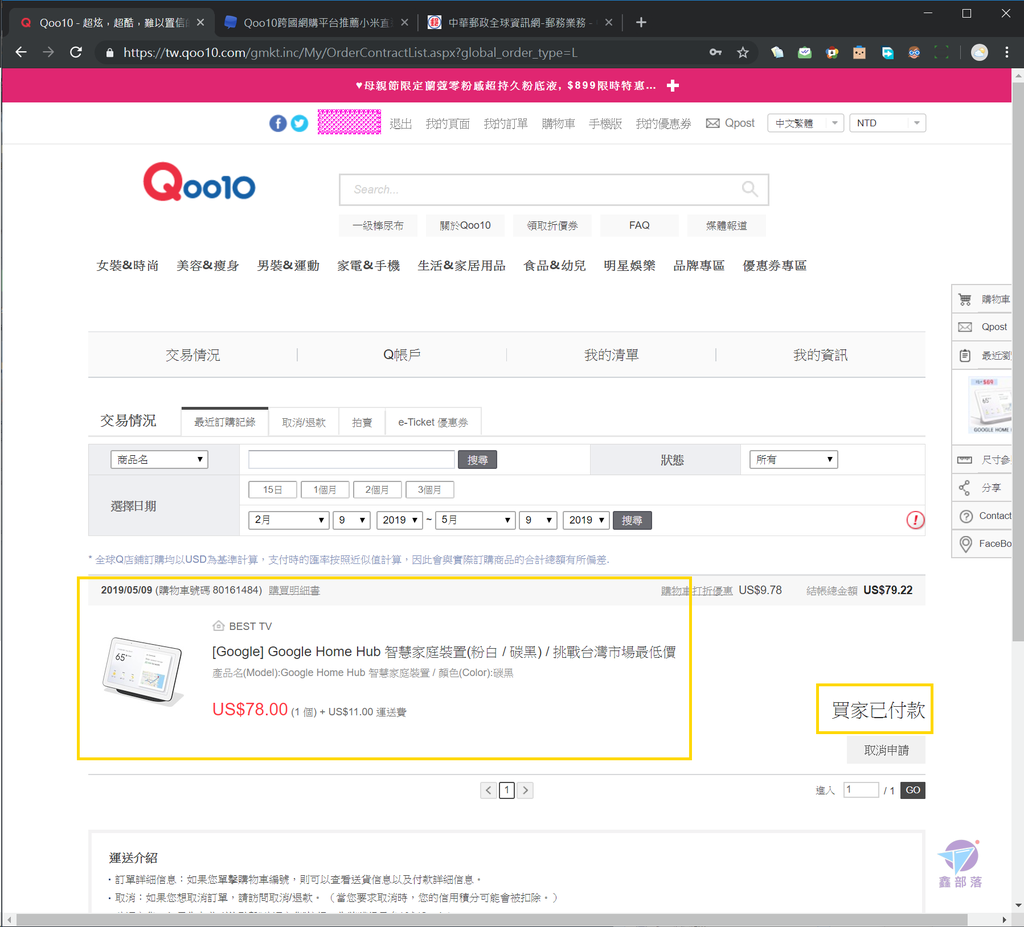Open start month 2月 dropdown
The image size is (1024, 927).
(x=288, y=520)
